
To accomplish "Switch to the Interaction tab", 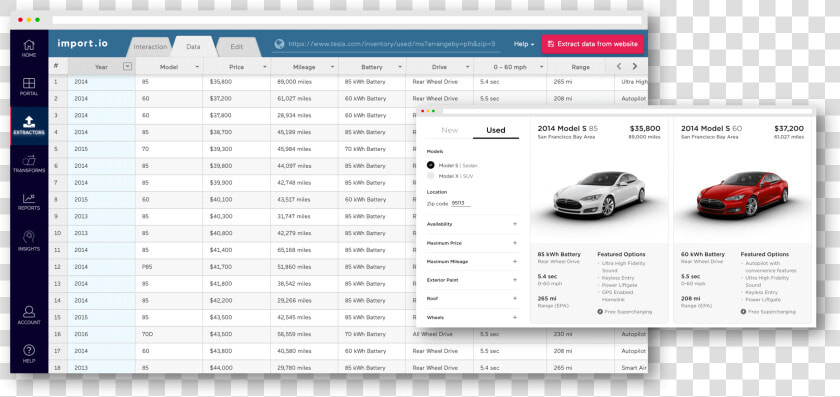I will 150,47.
